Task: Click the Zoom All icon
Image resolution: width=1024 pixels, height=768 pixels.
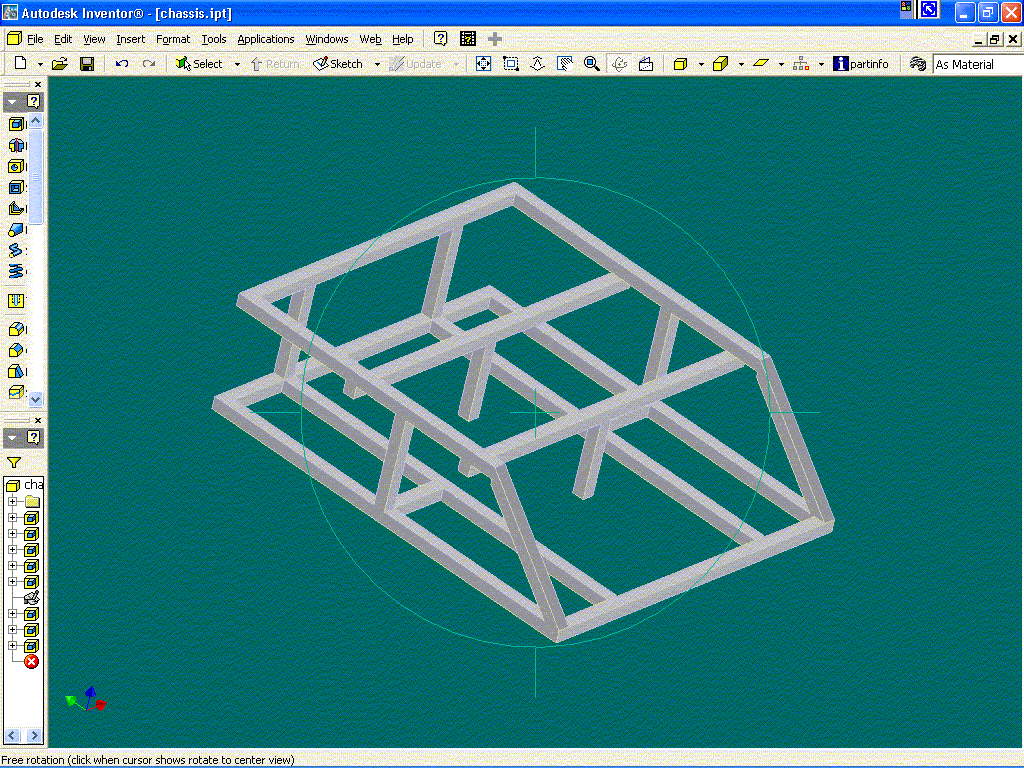Action: [x=483, y=63]
